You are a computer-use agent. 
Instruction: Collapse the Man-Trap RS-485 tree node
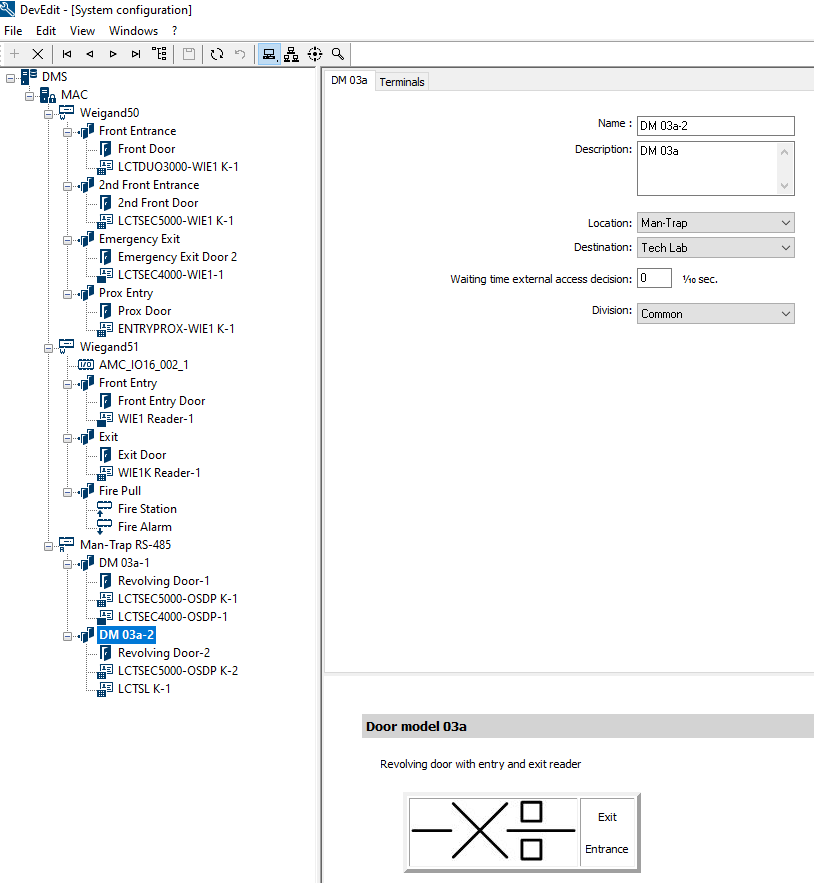point(49,545)
